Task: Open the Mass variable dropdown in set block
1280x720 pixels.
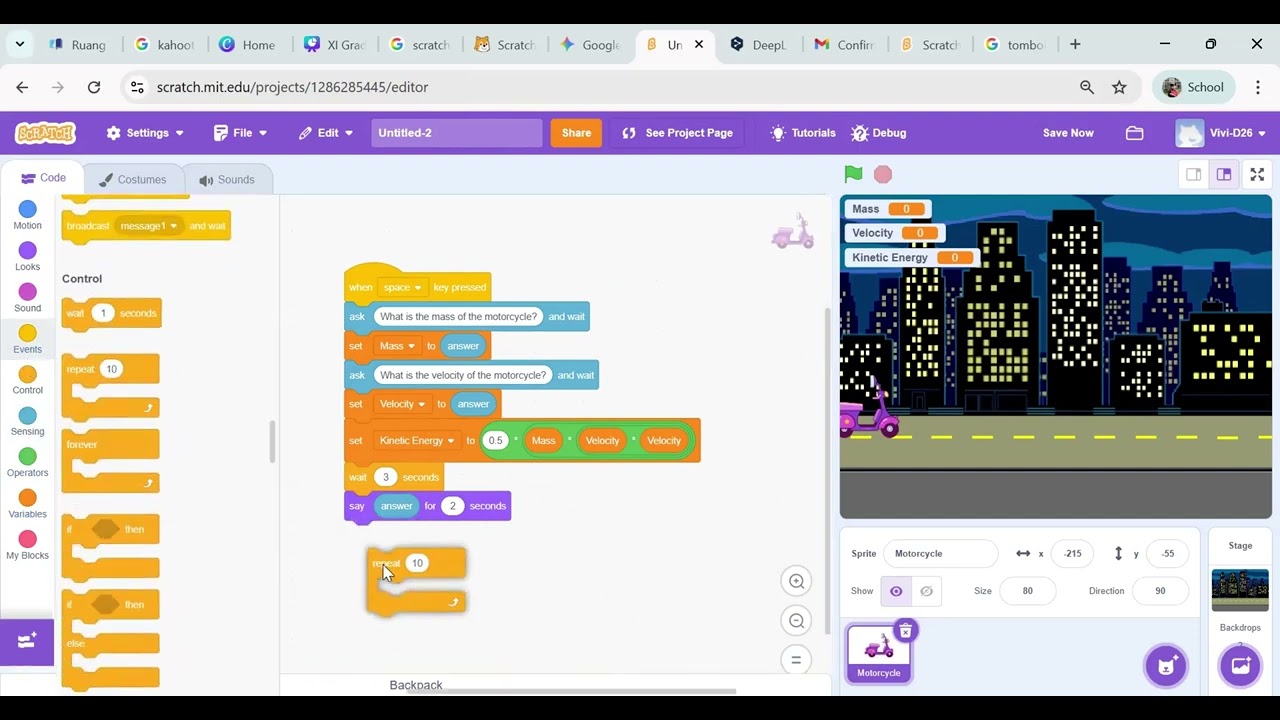Action: click(397, 346)
